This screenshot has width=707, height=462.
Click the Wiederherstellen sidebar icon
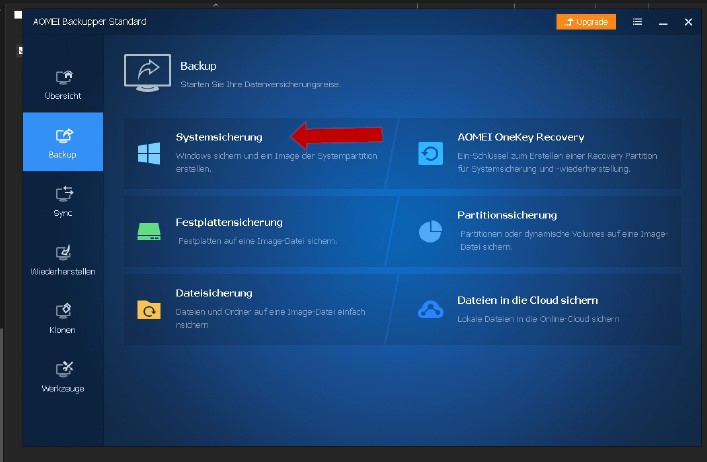coord(63,252)
